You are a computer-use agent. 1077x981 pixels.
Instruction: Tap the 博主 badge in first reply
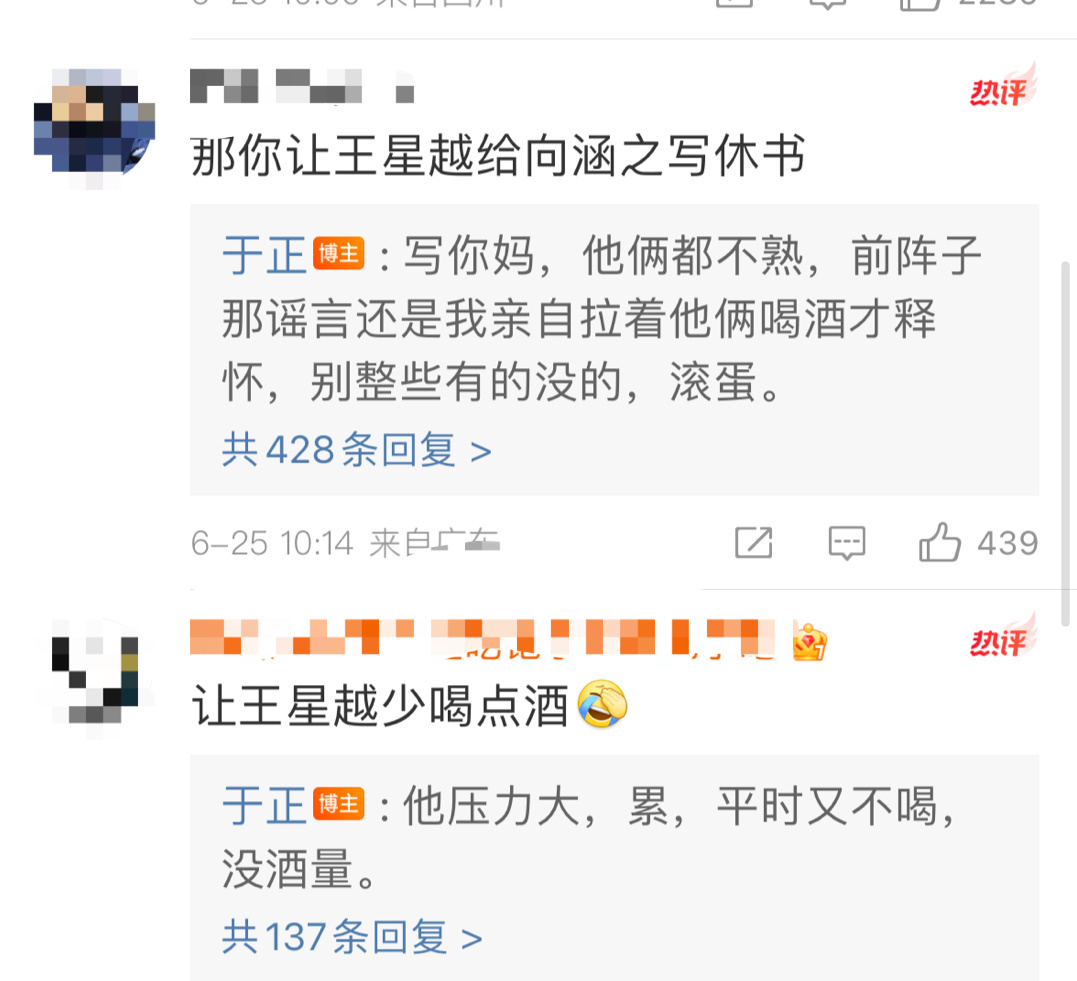coord(339,253)
